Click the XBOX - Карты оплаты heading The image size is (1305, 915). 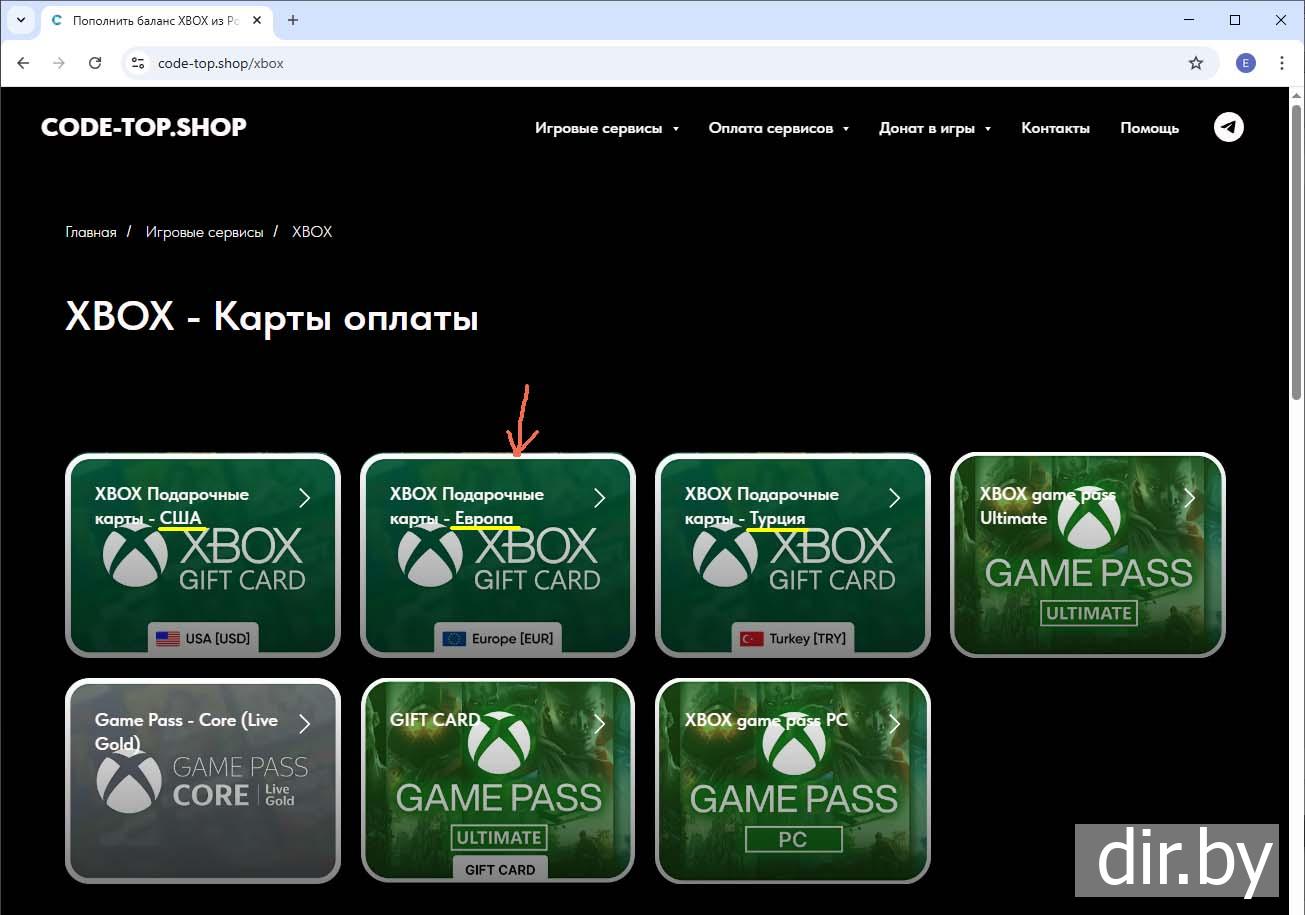click(x=272, y=318)
